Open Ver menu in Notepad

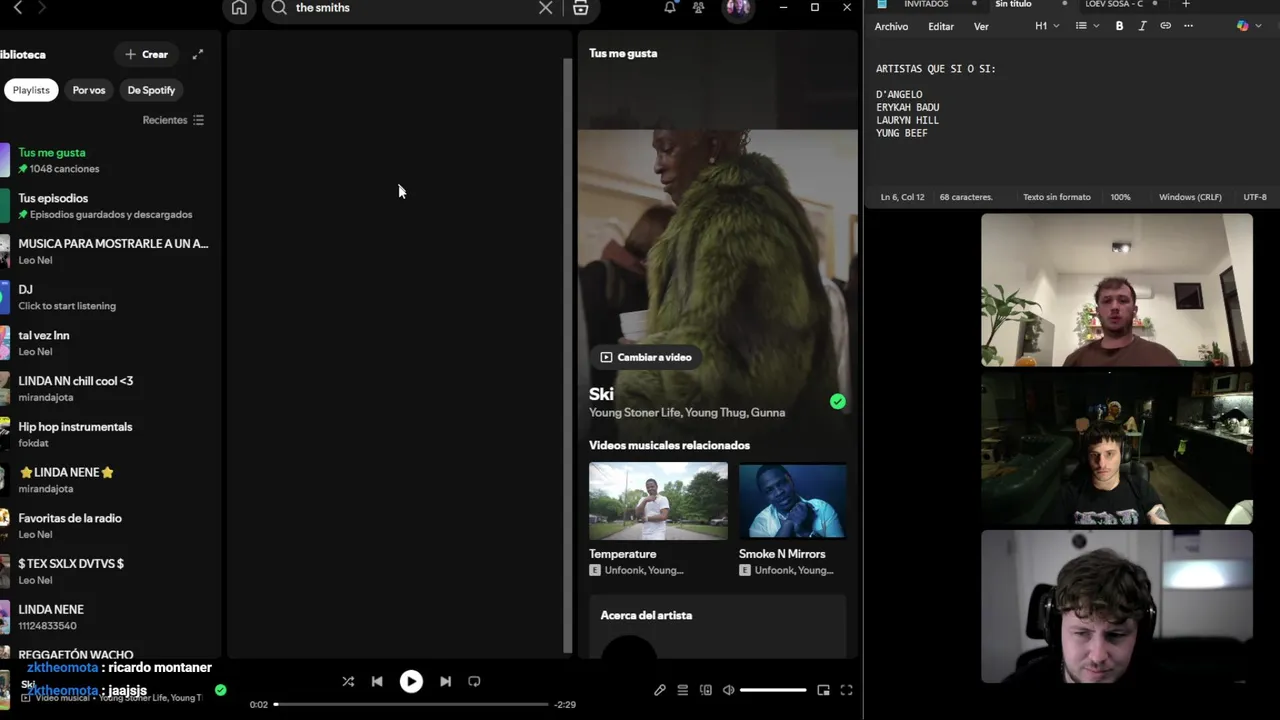click(981, 26)
